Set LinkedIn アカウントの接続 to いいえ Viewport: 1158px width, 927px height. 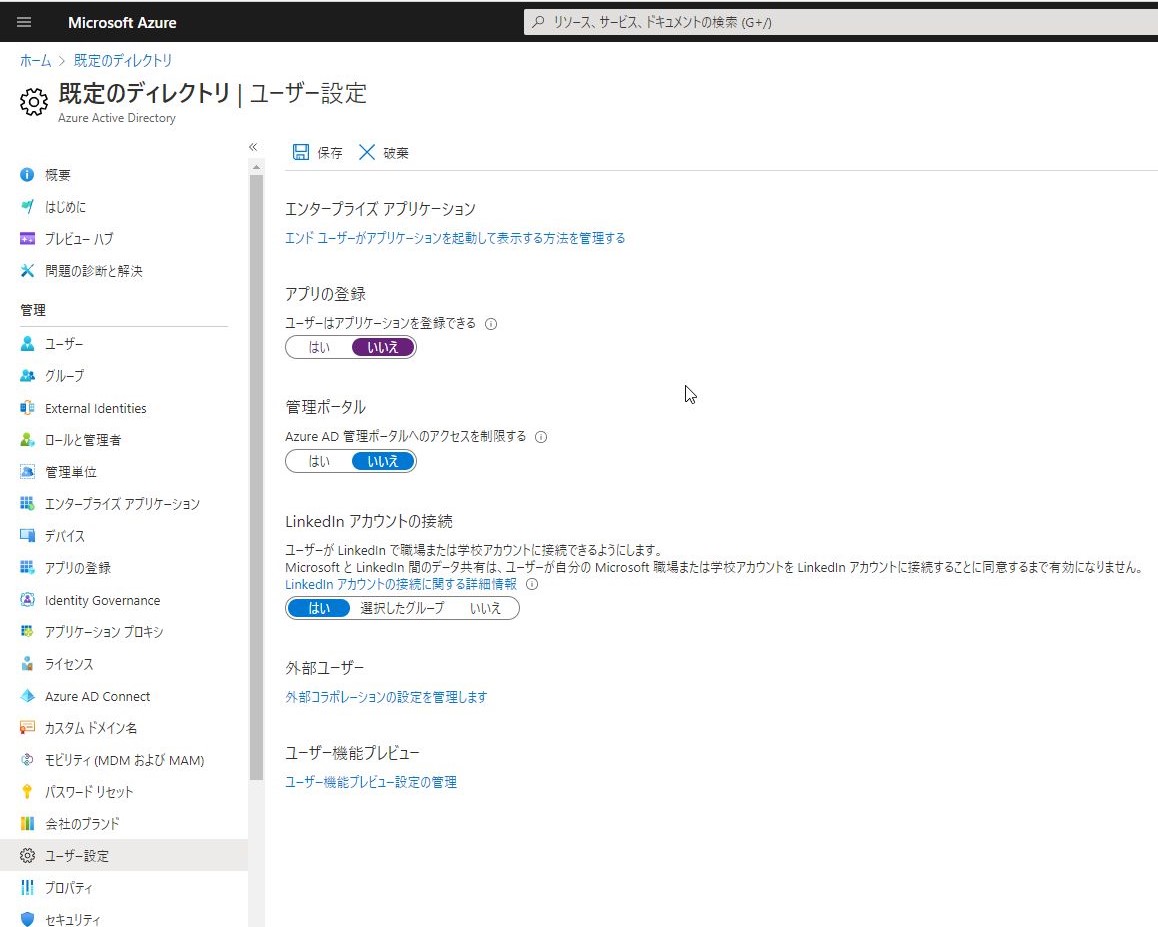[x=486, y=607]
